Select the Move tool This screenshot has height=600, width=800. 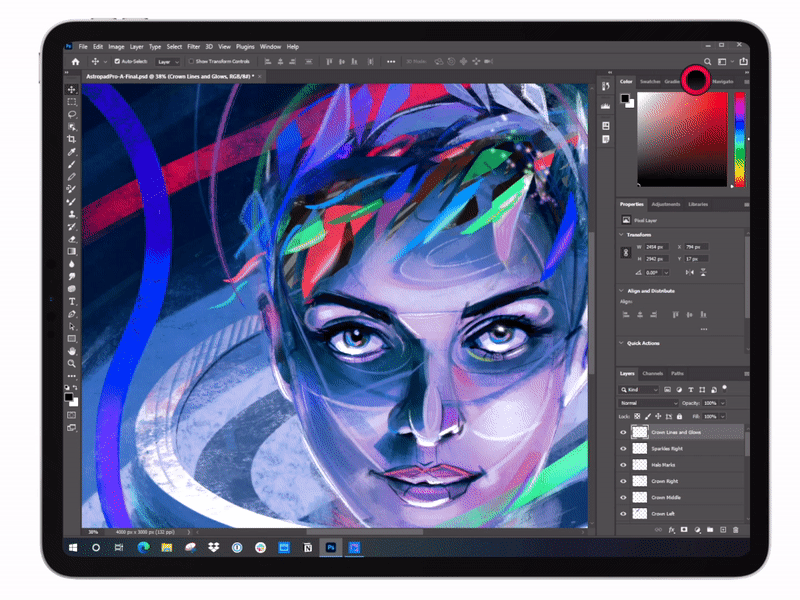point(71,88)
